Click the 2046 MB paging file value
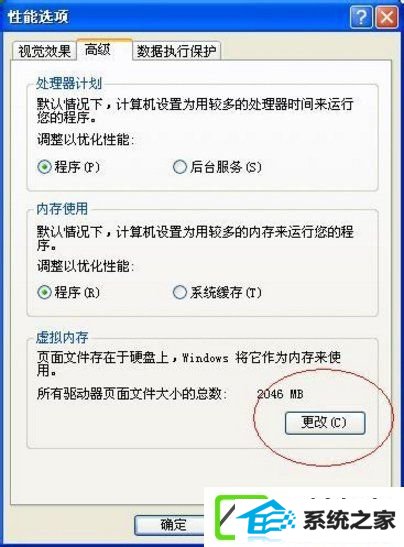 280,394
